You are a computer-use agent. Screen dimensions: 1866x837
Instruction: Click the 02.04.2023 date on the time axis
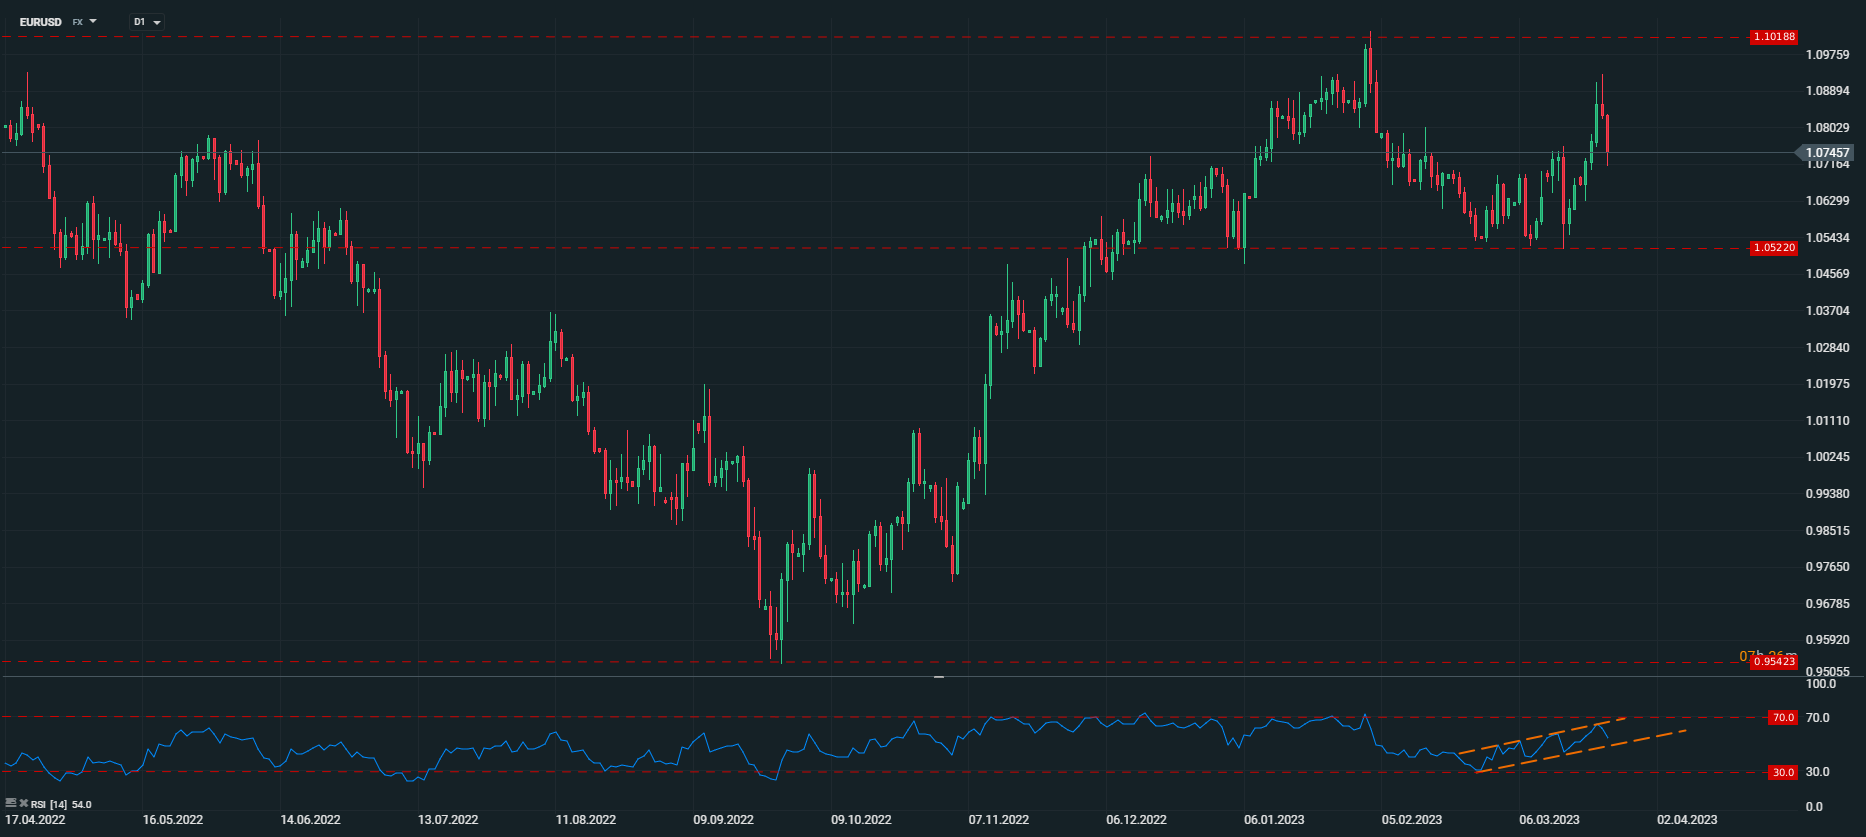click(1687, 820)
